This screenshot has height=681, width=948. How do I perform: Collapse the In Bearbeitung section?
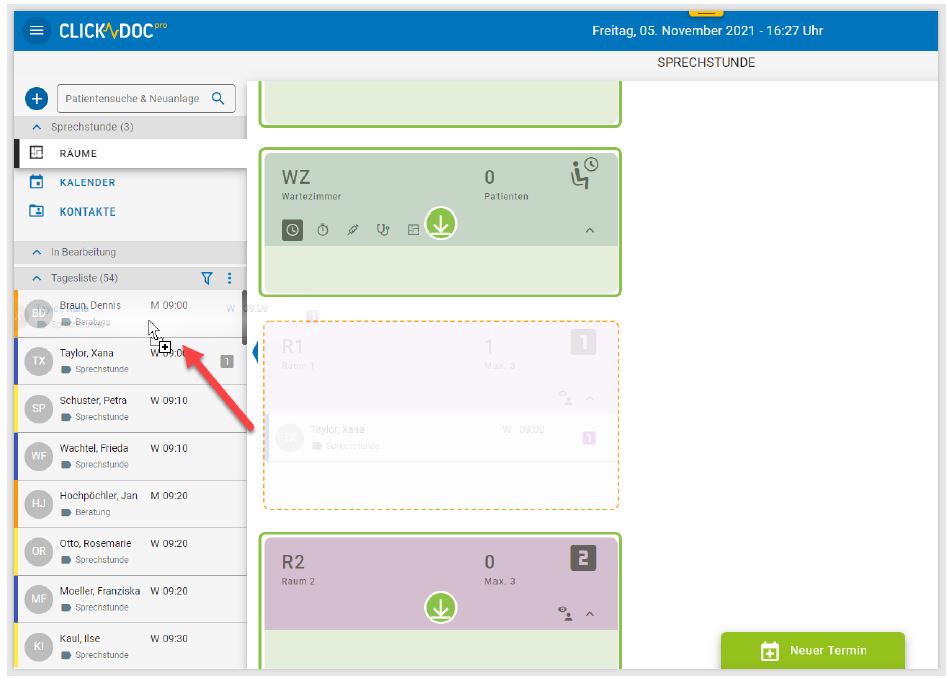pyautogui.click(x=37, y=253)
